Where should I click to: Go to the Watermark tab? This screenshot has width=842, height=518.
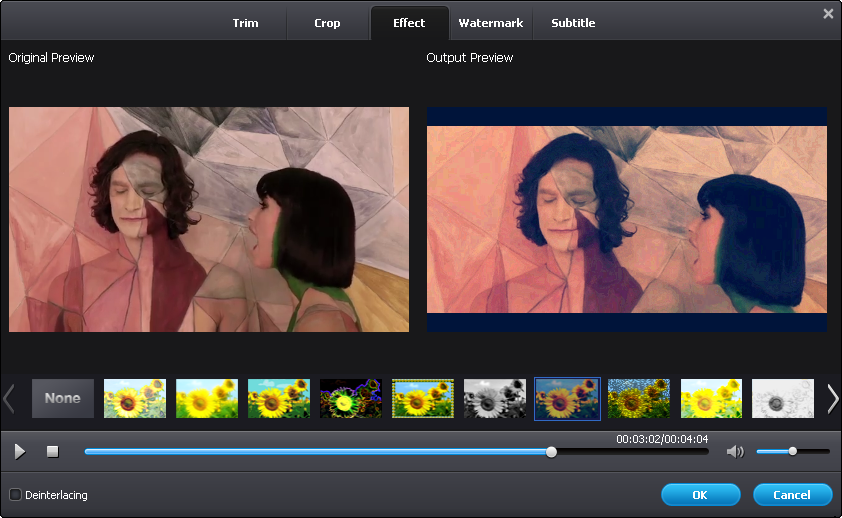tap(490, 23)
